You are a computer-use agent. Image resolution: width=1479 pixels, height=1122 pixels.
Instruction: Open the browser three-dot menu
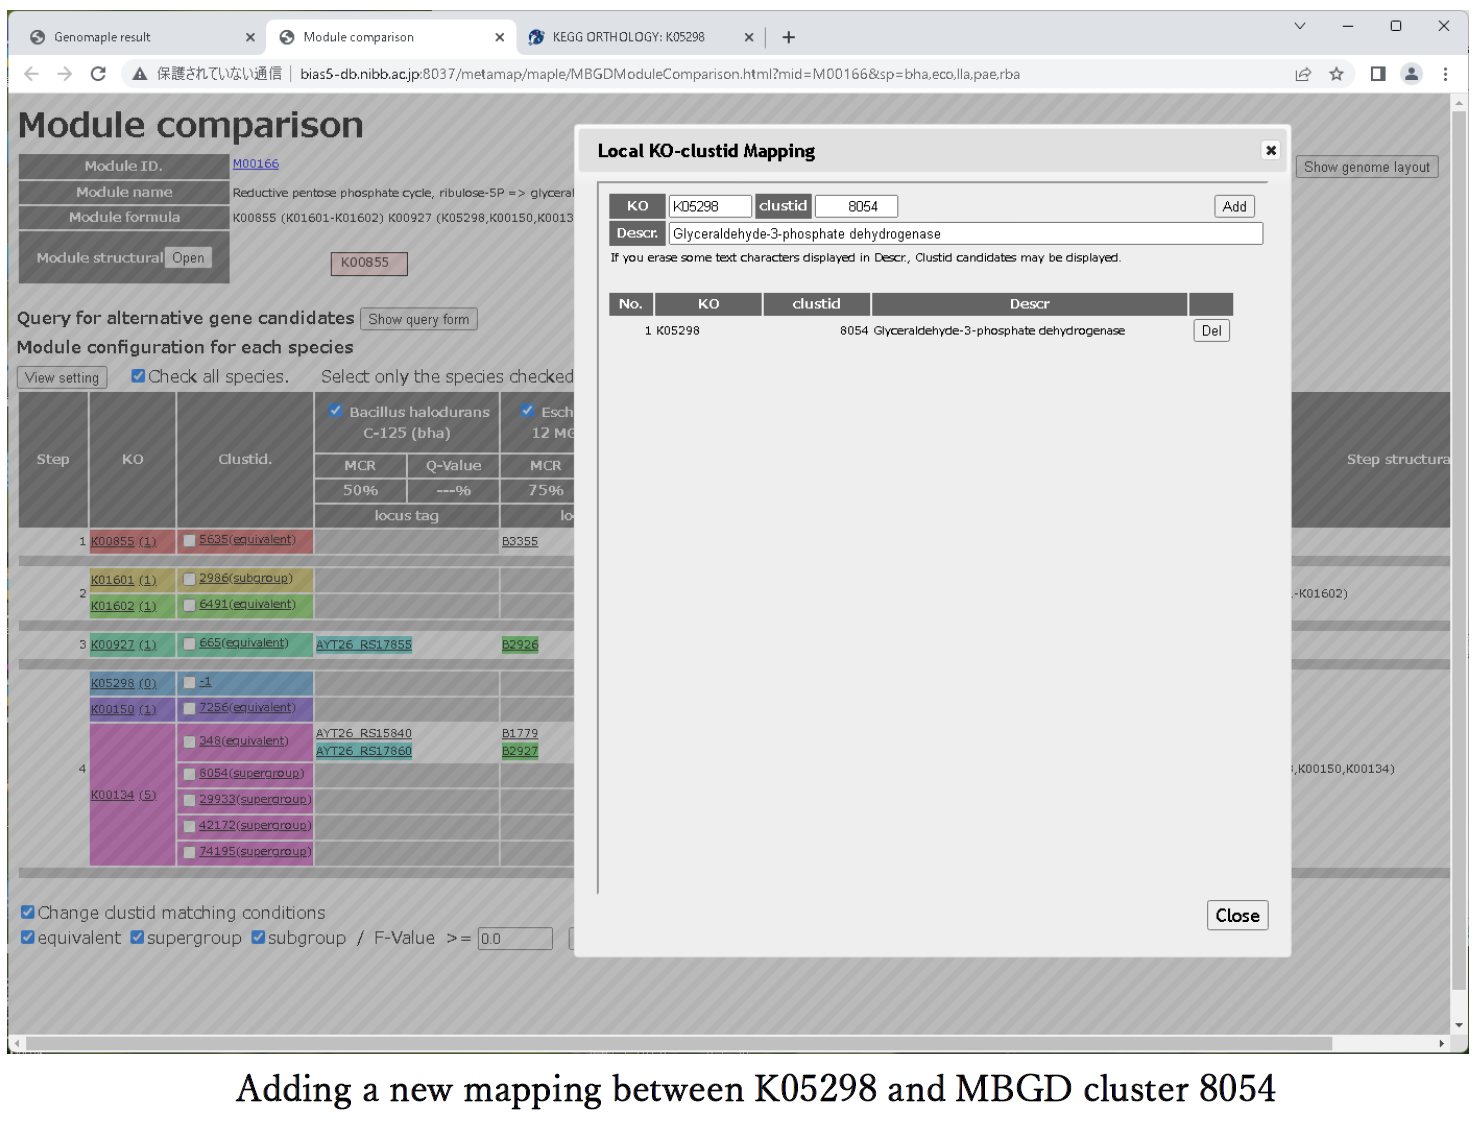(x=1445, y=74)
